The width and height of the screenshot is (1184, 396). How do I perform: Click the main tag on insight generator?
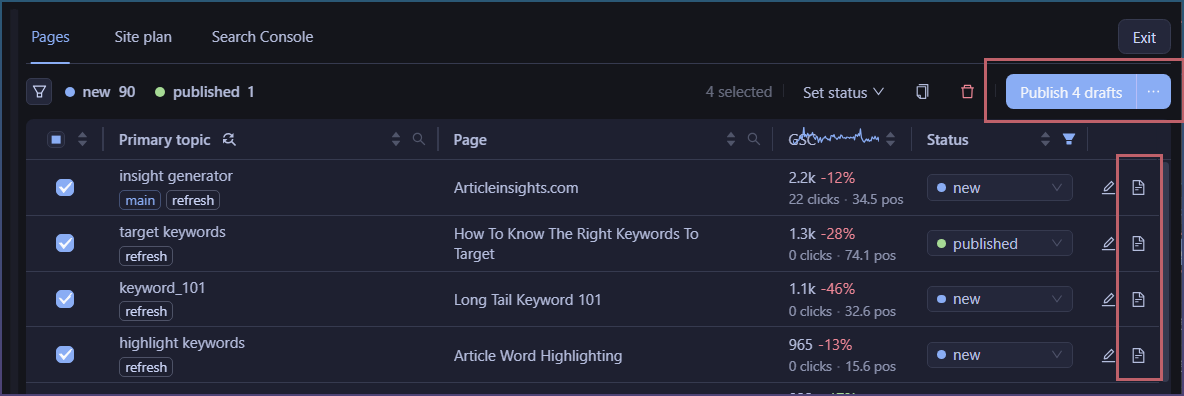(x=140, y=200)
